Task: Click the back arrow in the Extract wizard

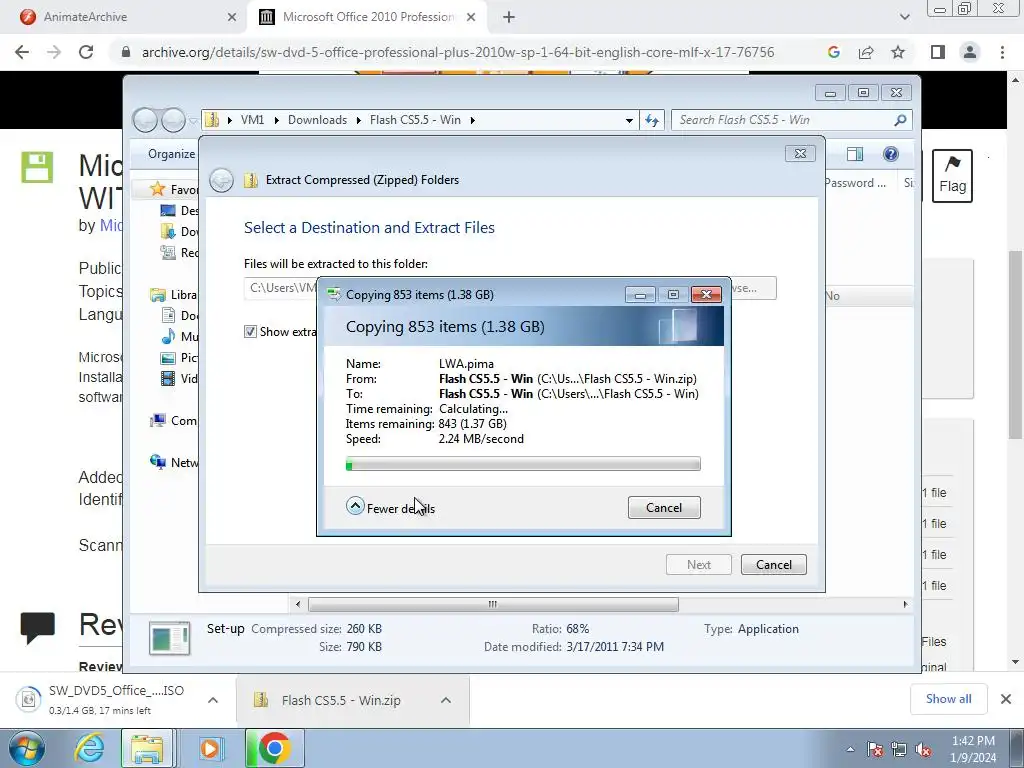Action: [x=221, y=180]
